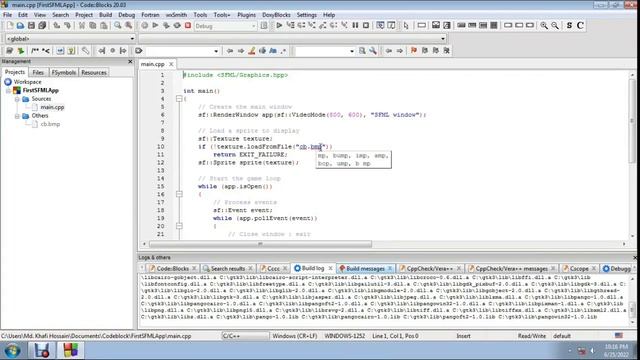Image resolution: width=640 pixels, height=360 pixels.
Task: Click the Open file toolbar icon
Action: point(20,26)
